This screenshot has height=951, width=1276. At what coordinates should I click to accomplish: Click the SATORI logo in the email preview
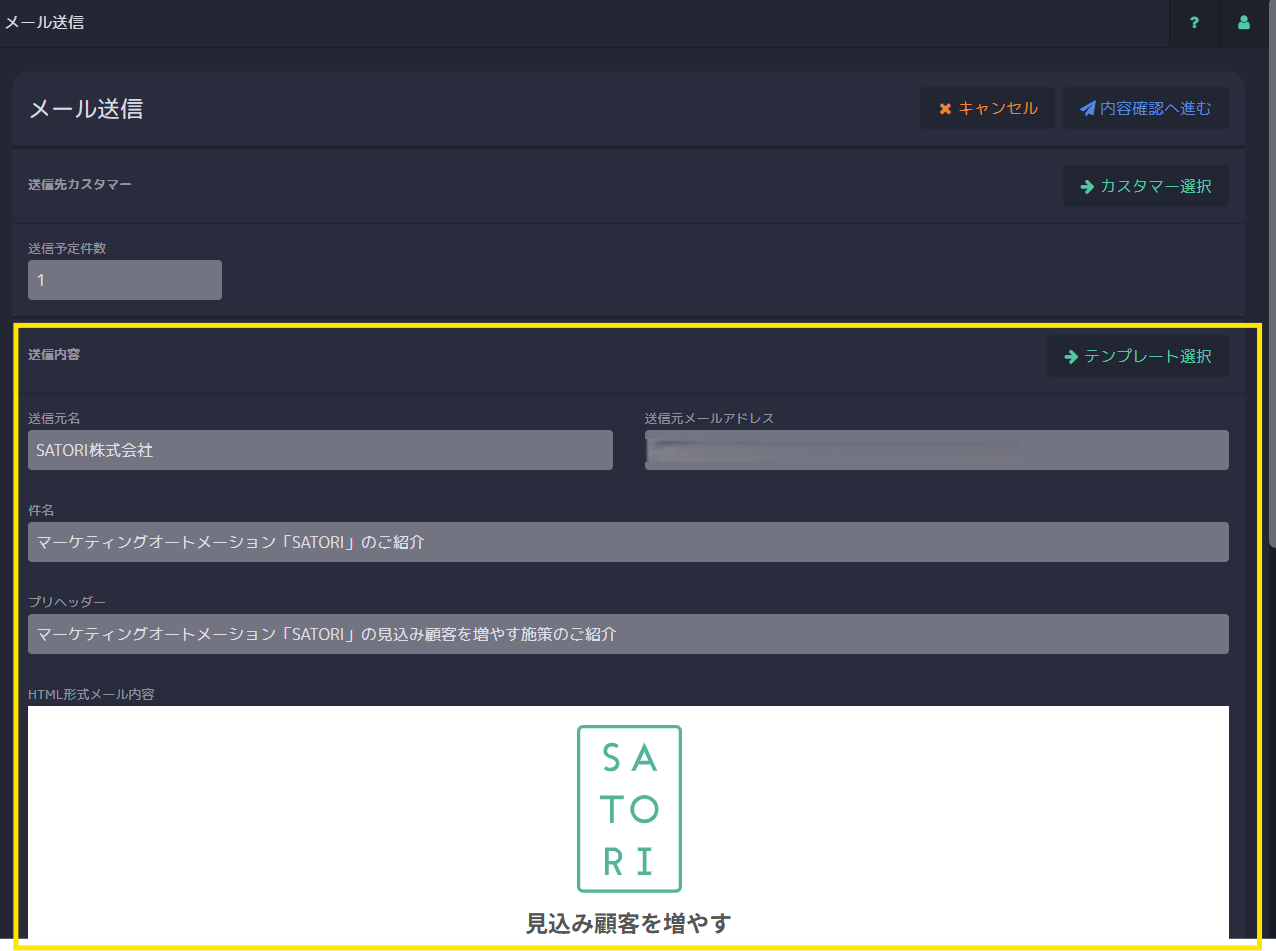628,809
